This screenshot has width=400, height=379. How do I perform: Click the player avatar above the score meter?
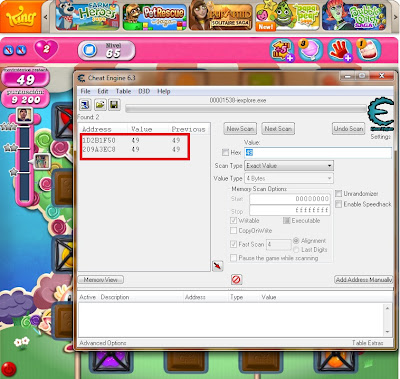[24, 115]
